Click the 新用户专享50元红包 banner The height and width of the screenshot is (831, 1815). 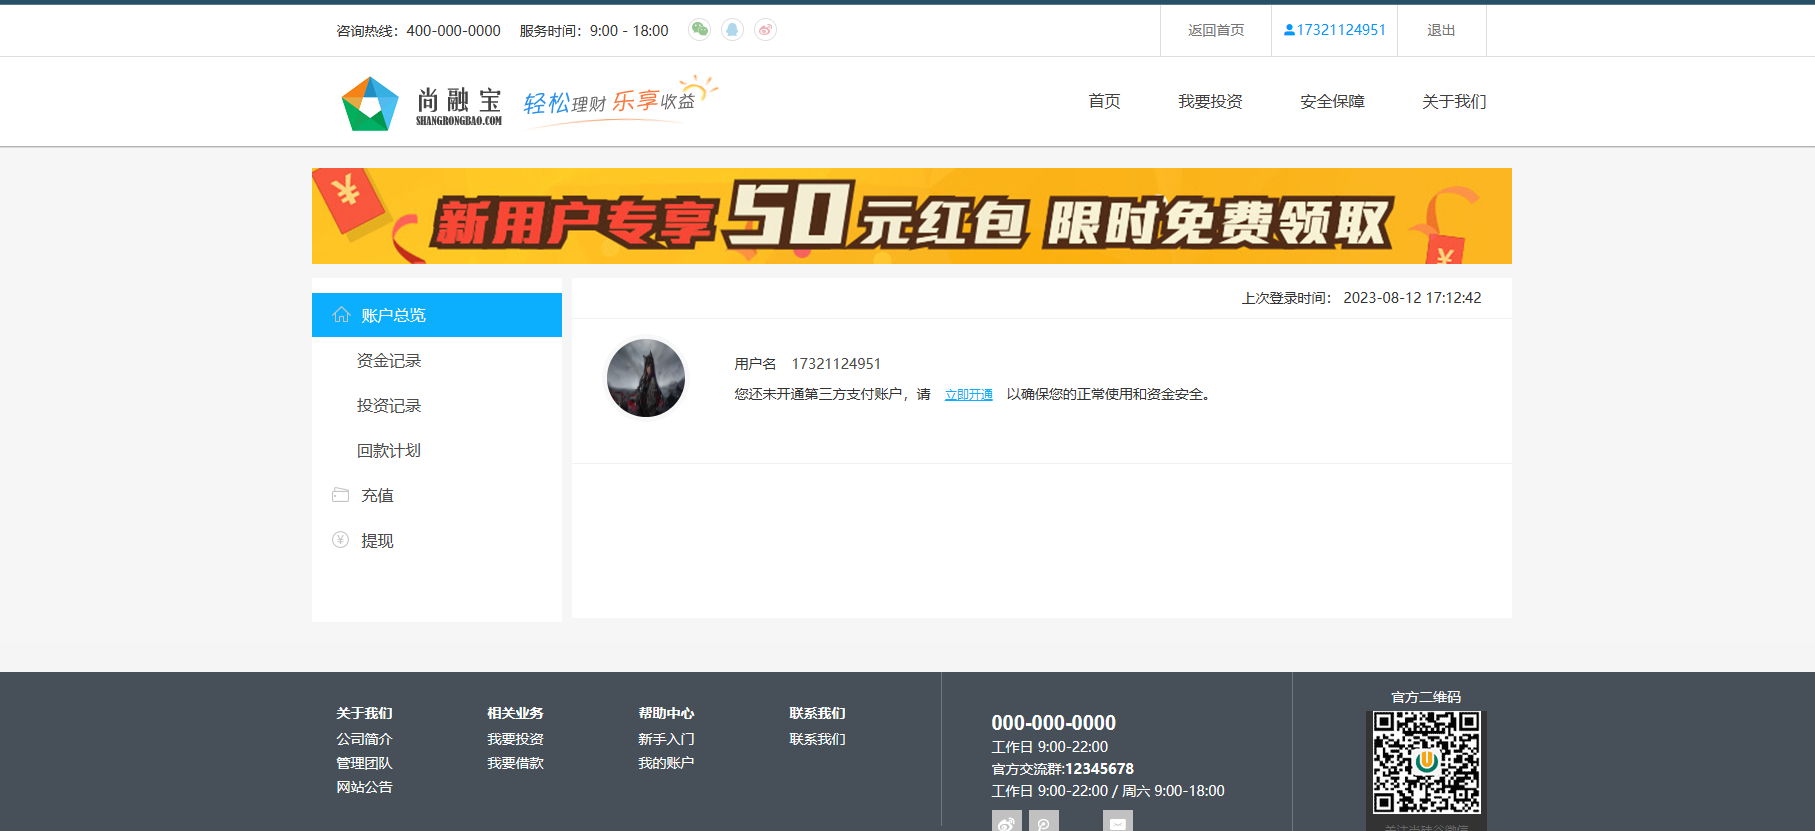912,216
